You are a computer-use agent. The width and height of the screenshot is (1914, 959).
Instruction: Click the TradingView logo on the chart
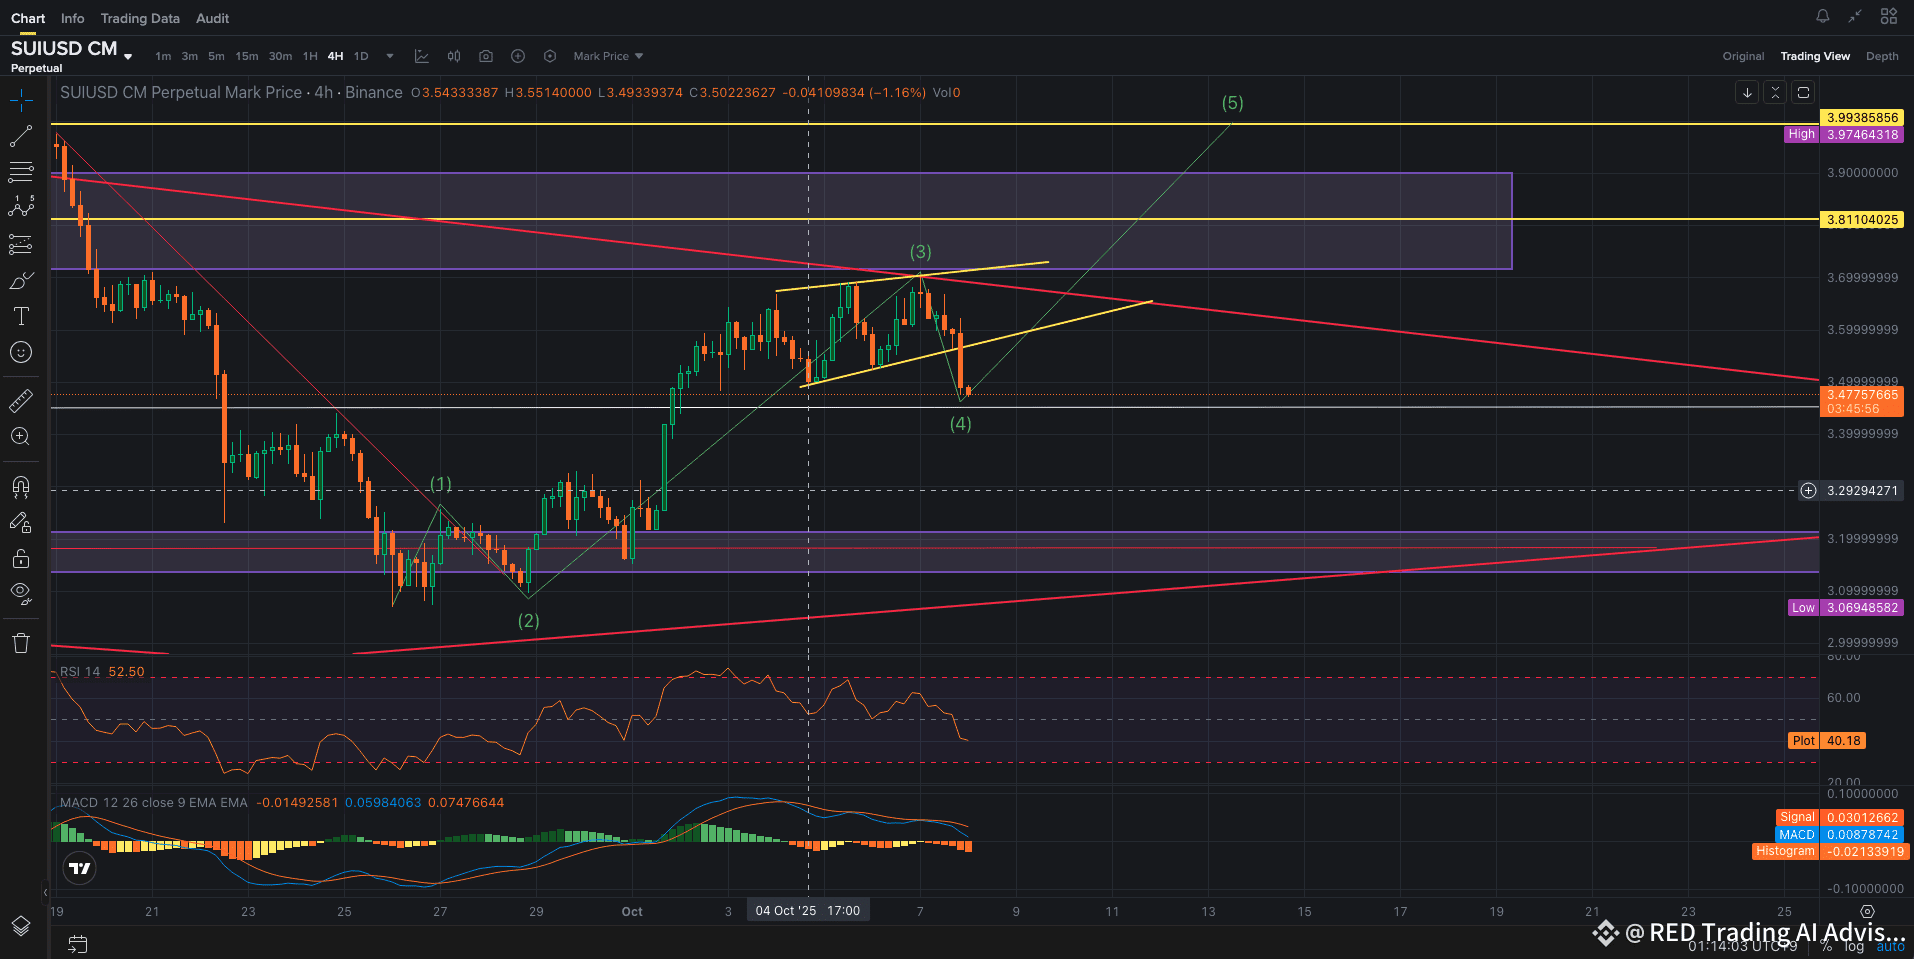coord(80,868)
